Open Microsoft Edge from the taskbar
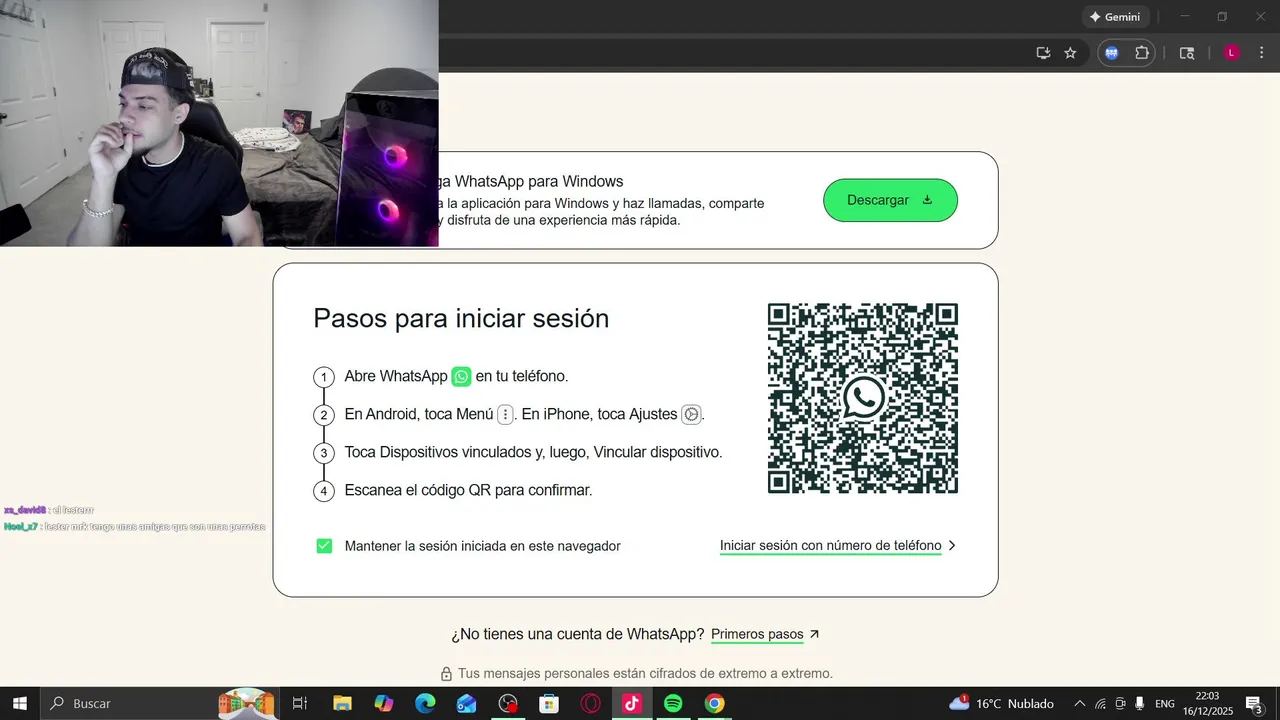The width and height of the screenshot is (1280, 720). coord(425,703)
